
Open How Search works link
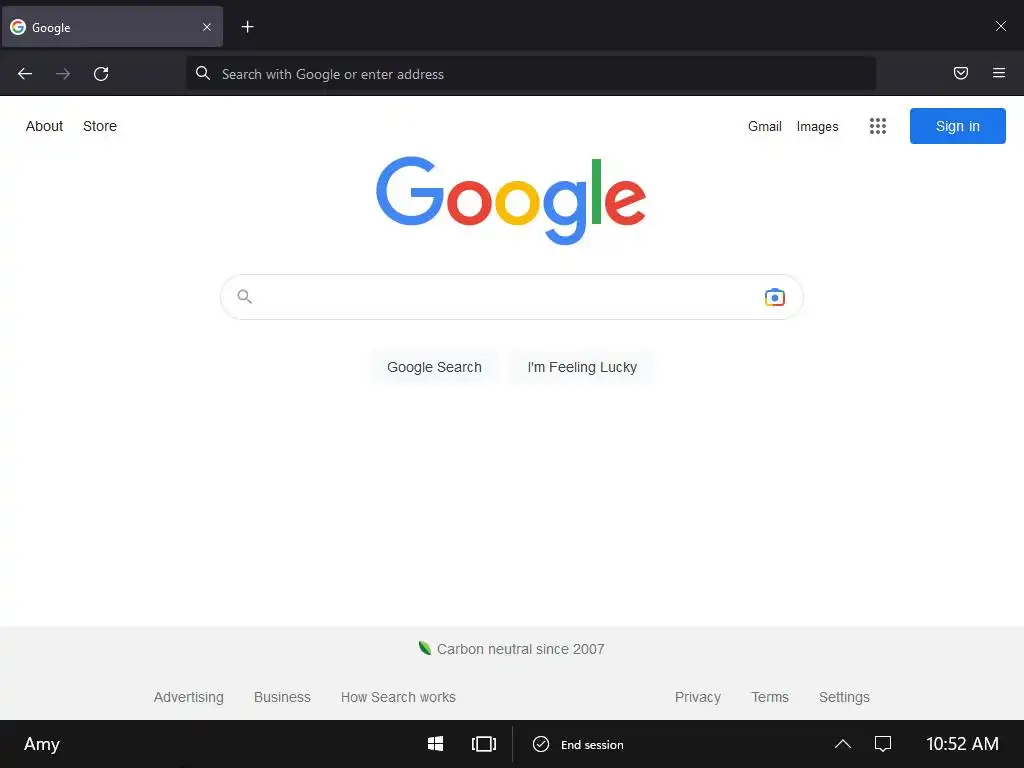[398, 697]
